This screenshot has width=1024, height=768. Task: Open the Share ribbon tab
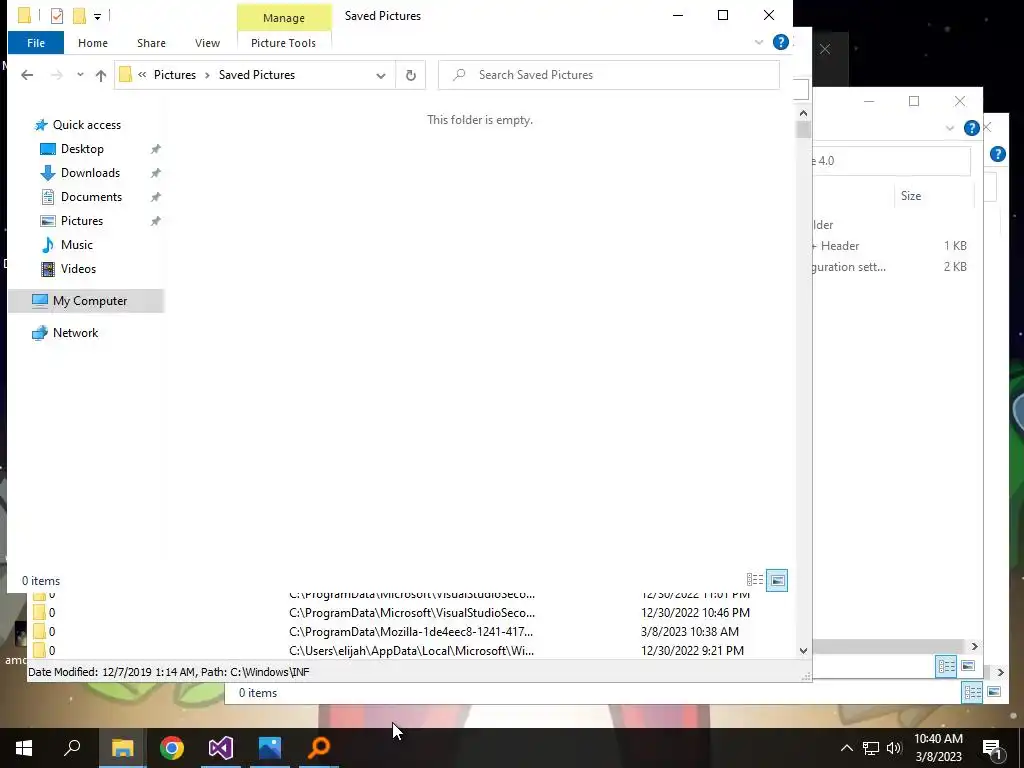[151, 43]
